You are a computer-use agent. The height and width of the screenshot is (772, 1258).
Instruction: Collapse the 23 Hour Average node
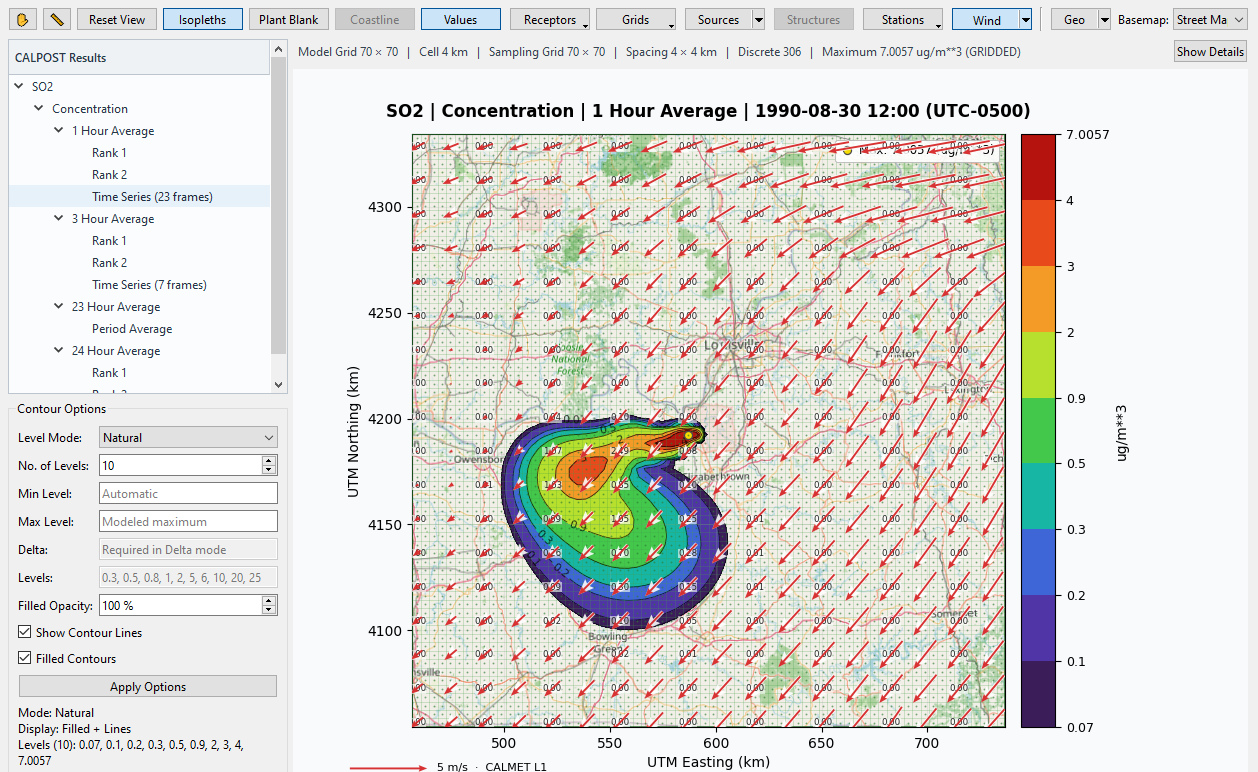[59, 307]
